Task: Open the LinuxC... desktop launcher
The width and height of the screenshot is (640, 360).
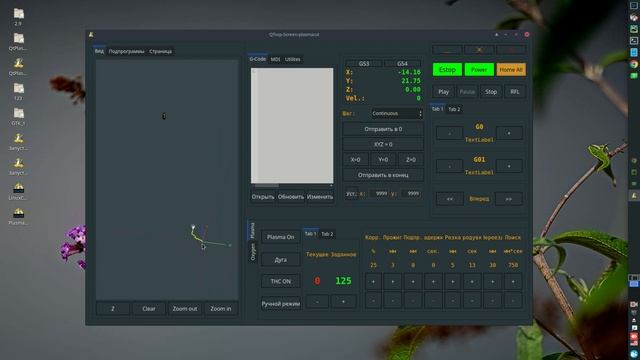Action: pos(18,191)
